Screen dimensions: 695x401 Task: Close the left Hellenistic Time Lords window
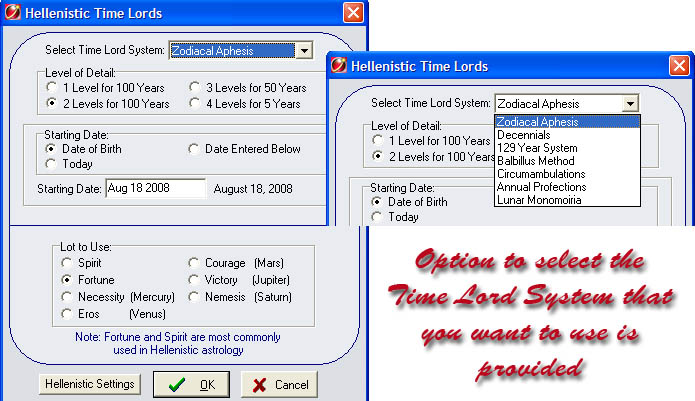pyautogui.click(x=353, y=13)
